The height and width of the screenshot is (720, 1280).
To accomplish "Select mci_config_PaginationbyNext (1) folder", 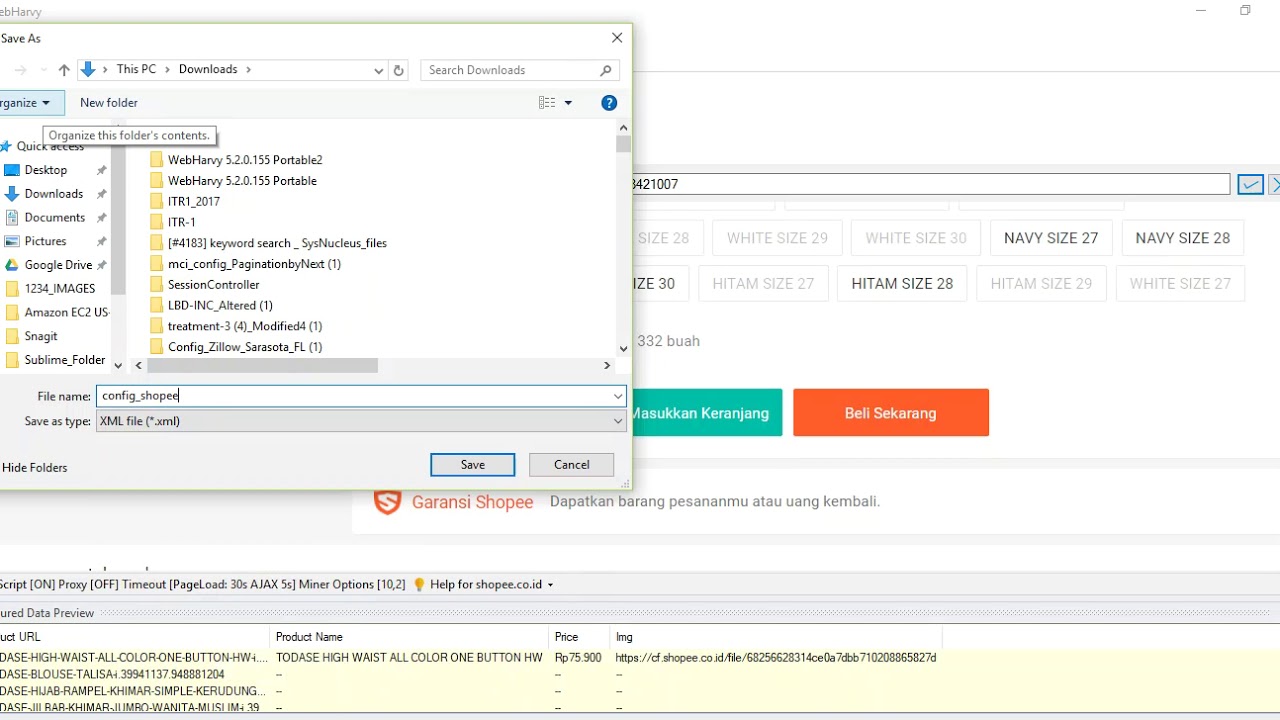I will 254,264.
